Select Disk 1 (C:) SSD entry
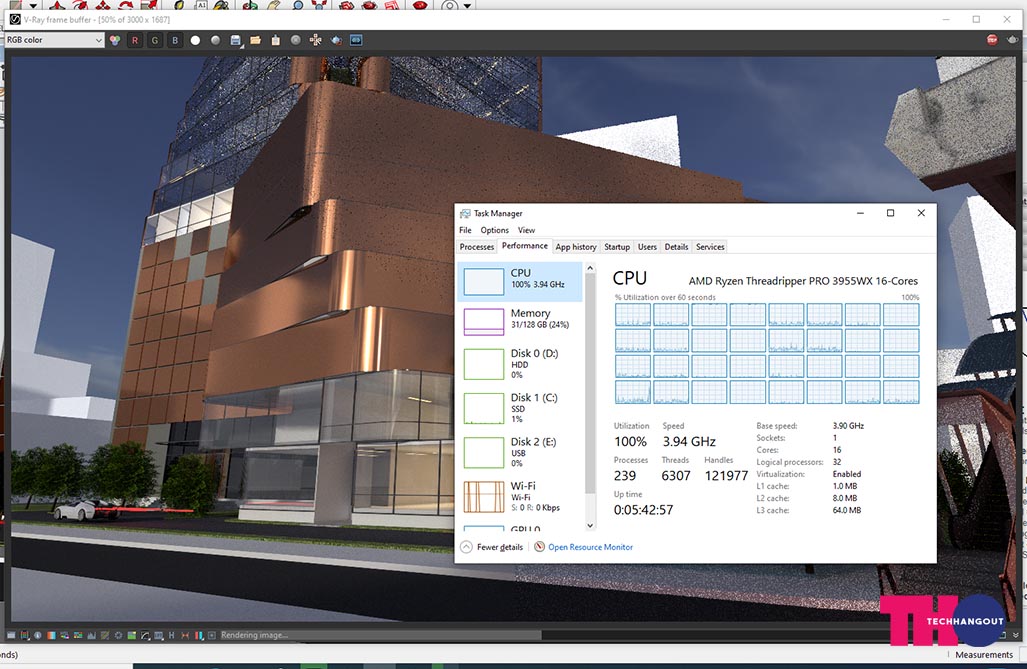 [519, 408]
